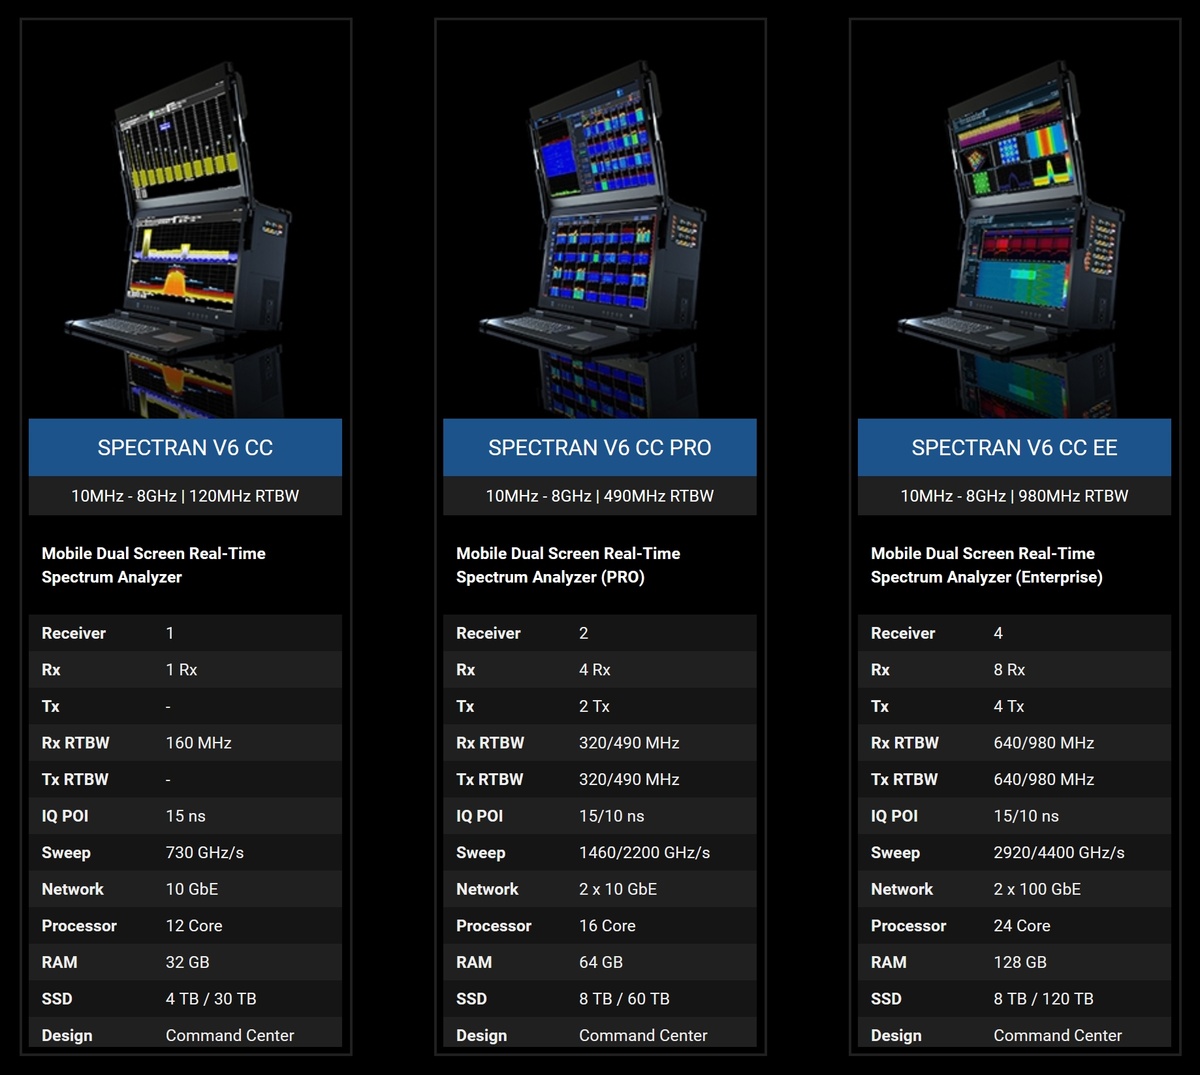Click the 4 Rx value
Viewport: 1200px width, 1075px height.
pyautogui.click(x=594, y=670)
